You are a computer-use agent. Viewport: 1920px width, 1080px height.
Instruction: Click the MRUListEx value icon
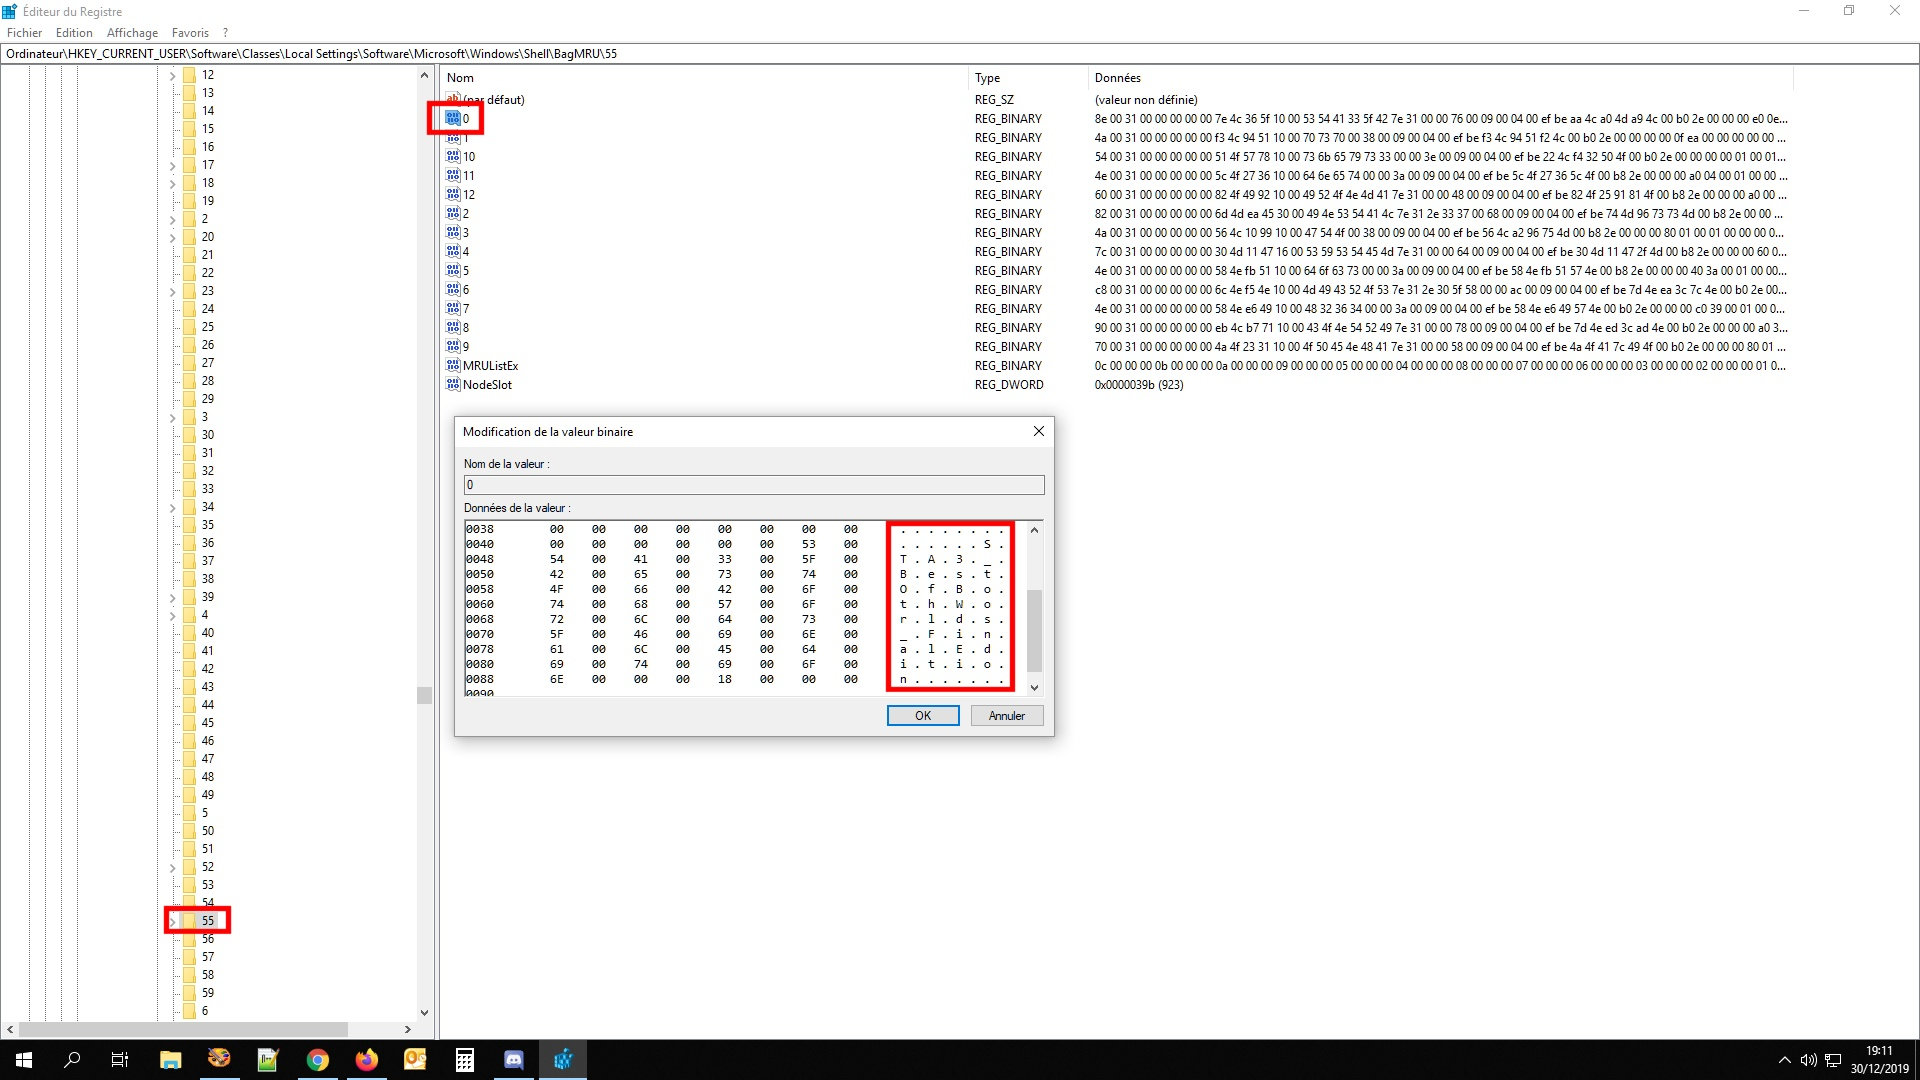[x=453, y=366]
